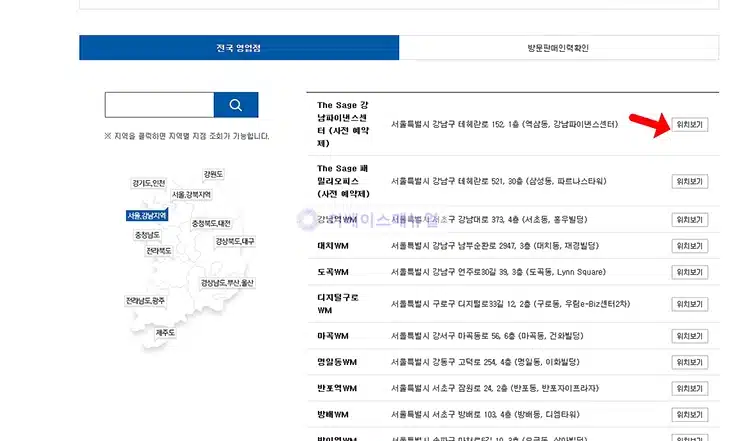Viewport: 730px width, 441px height.
Task: Click the magnifier search icon button
Action: pyautogui.click(x=236, y=105)
